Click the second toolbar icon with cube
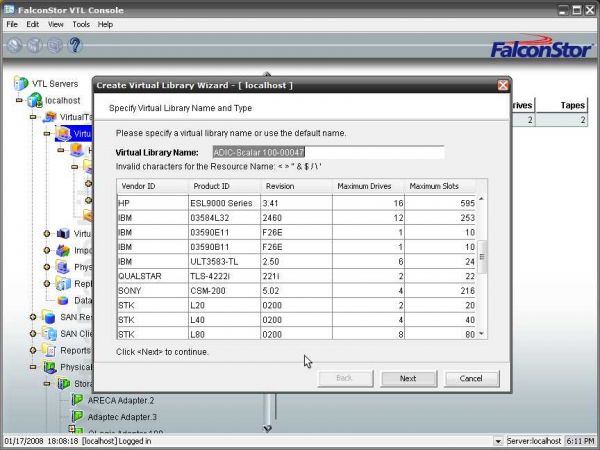This screenshot has width=600, height=450. (x=35, y=46)
